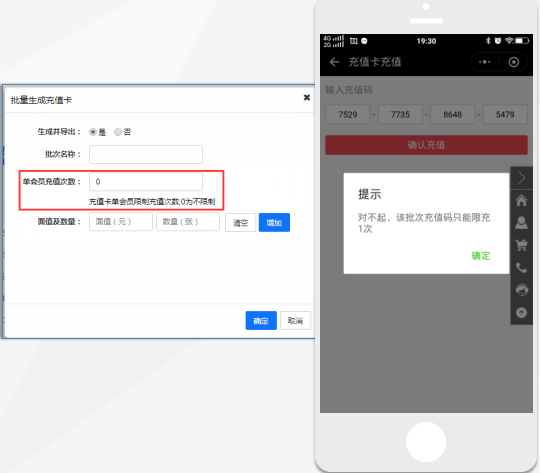The image size is (540, 473).
Task: Open the shopping cart sidebar icon
Action: tap(521, 245)
